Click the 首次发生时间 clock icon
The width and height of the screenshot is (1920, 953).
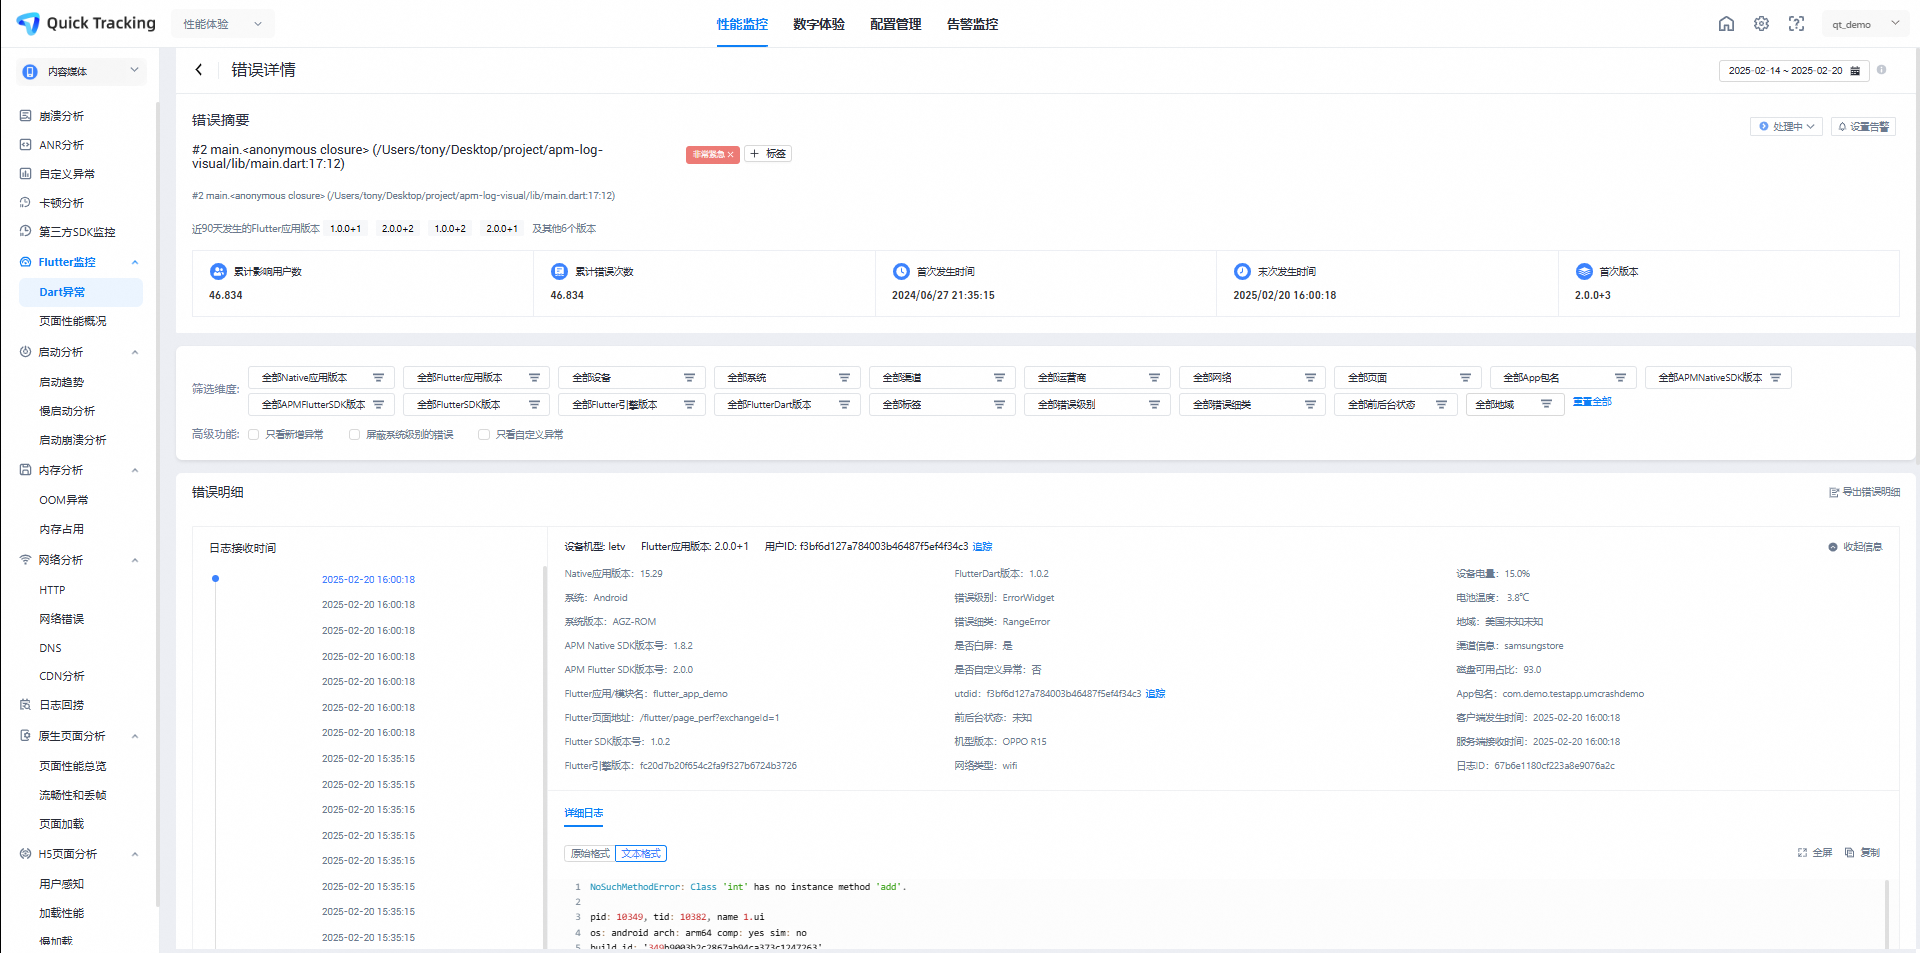click(x=901, y=271)
